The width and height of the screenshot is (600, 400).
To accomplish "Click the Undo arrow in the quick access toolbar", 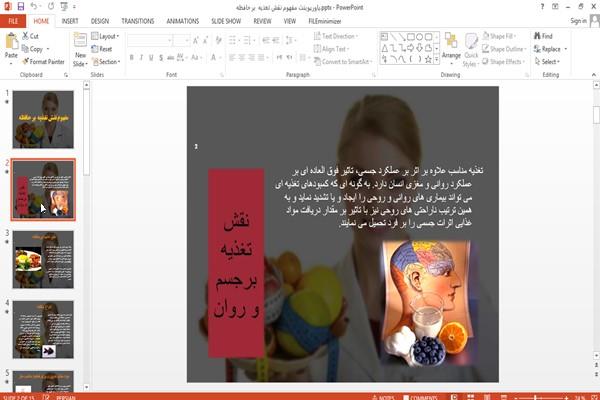I will [x=34, y=7].
